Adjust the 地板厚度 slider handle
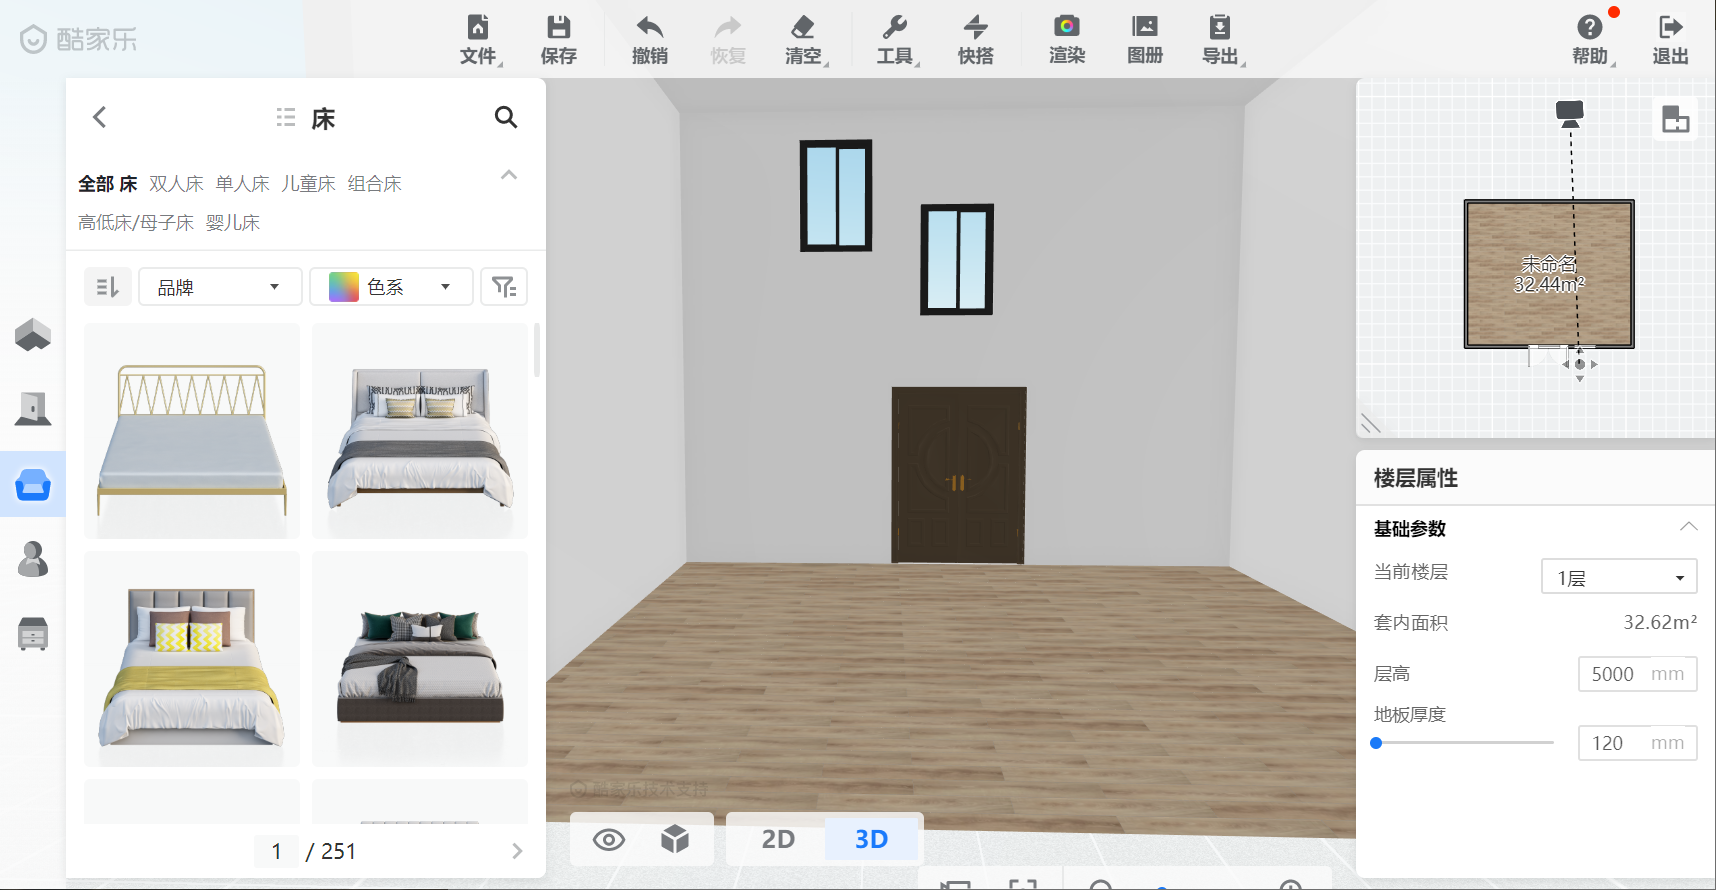 [x=1376, y=743]
